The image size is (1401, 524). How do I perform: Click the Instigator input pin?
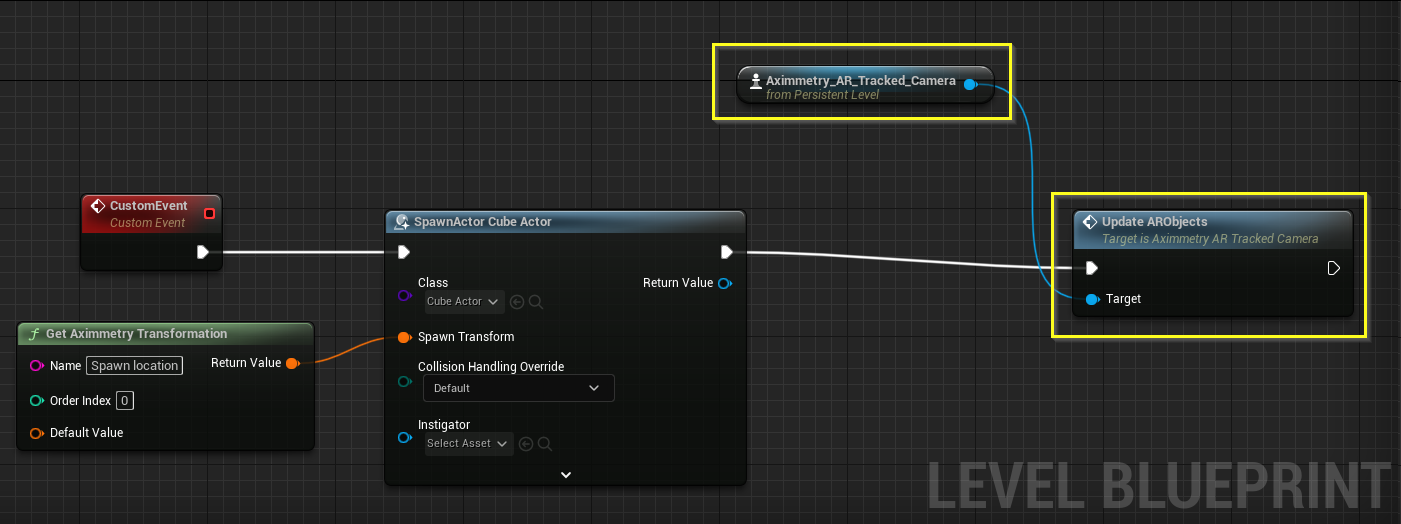tap(404, 437)
